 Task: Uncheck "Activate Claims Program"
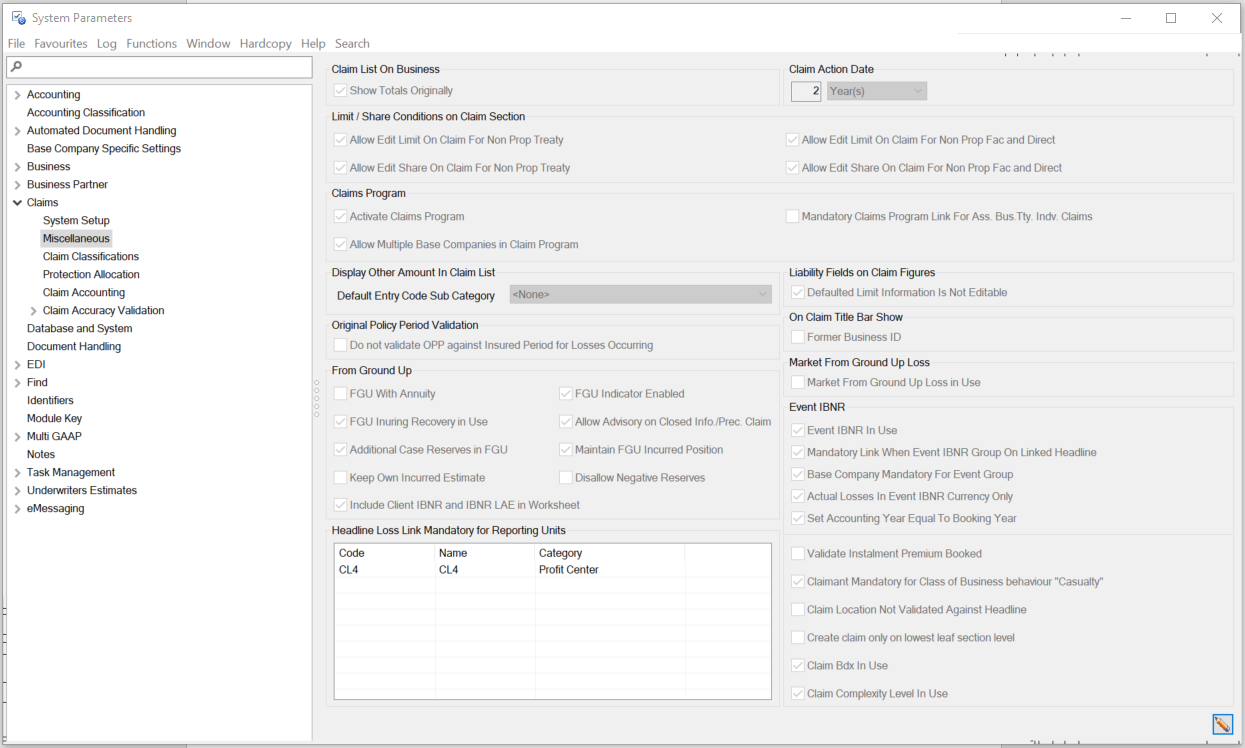(340, 216)
